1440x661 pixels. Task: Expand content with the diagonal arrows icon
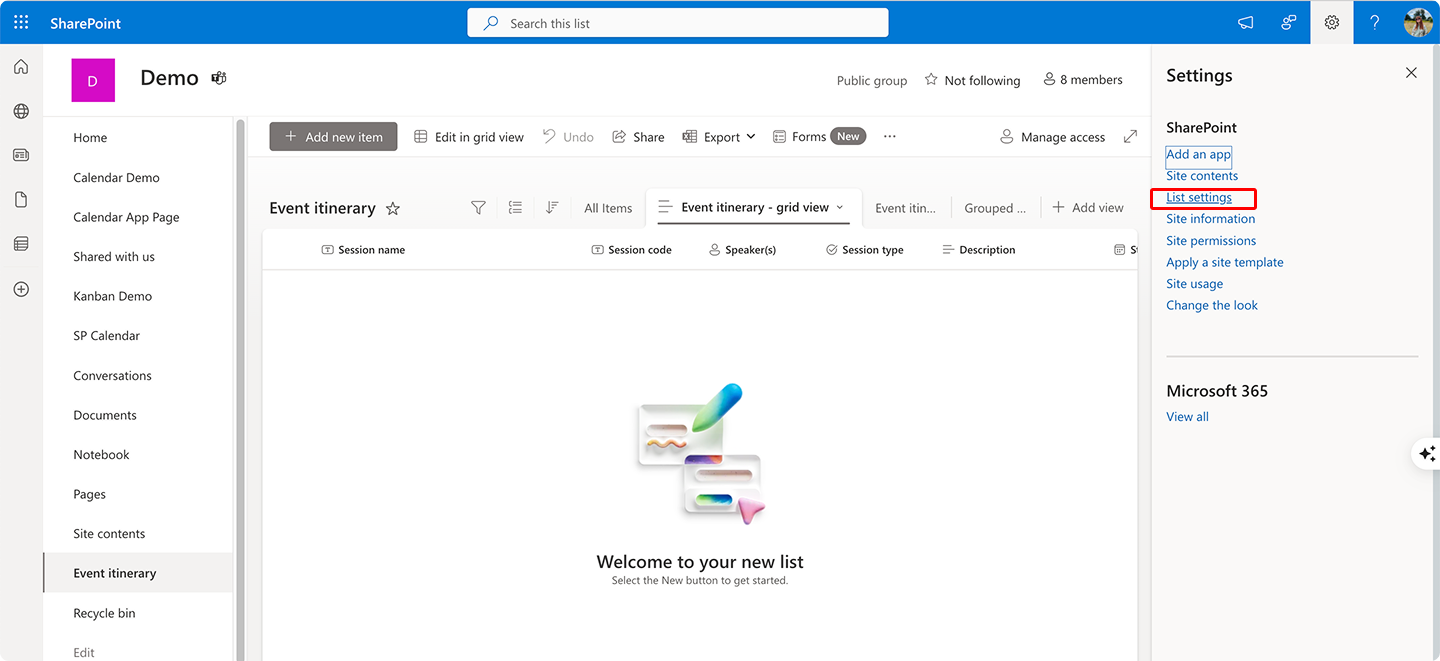coord(1130,136)
